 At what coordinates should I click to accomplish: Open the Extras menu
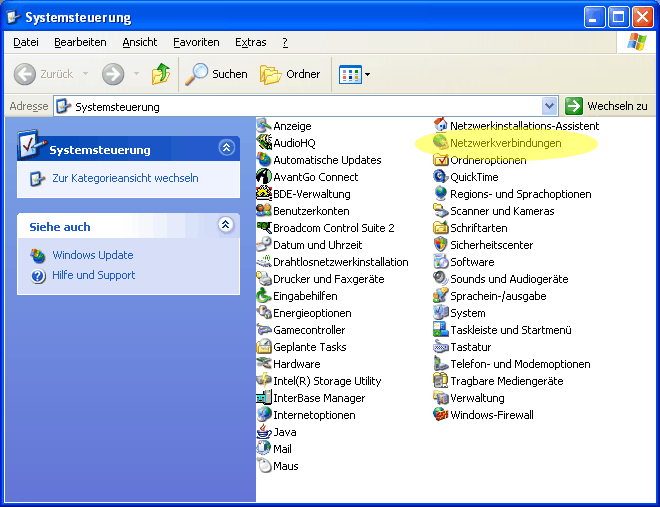[250, 42]
